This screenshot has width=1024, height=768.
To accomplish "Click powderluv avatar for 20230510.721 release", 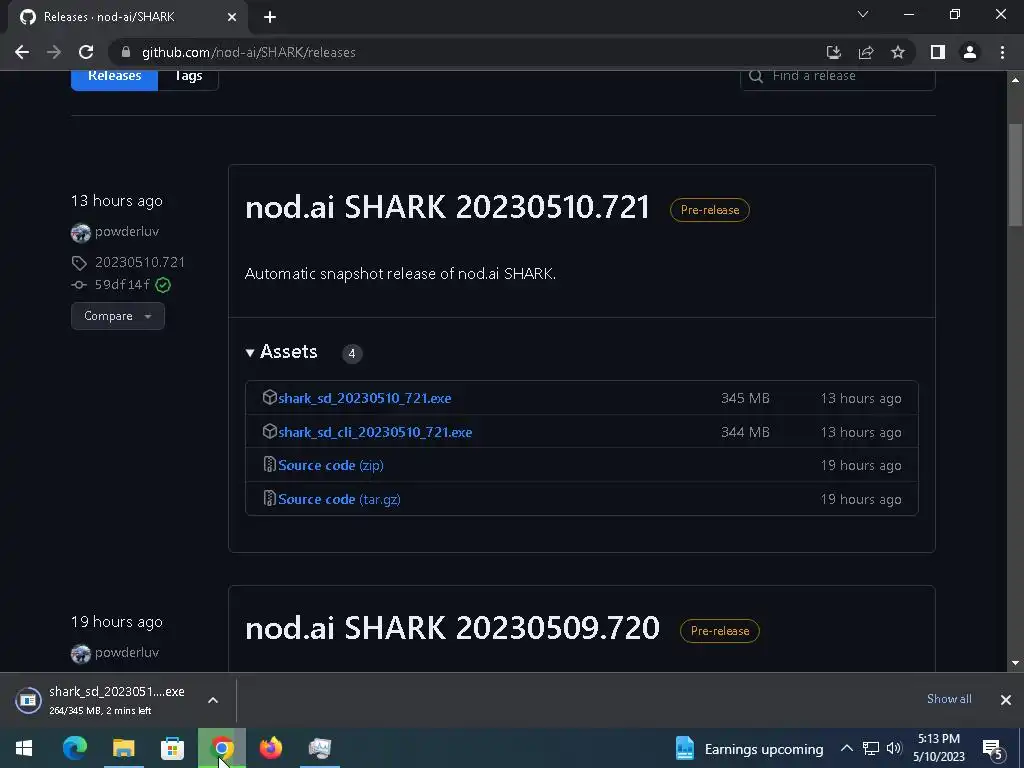I will 81,232.
